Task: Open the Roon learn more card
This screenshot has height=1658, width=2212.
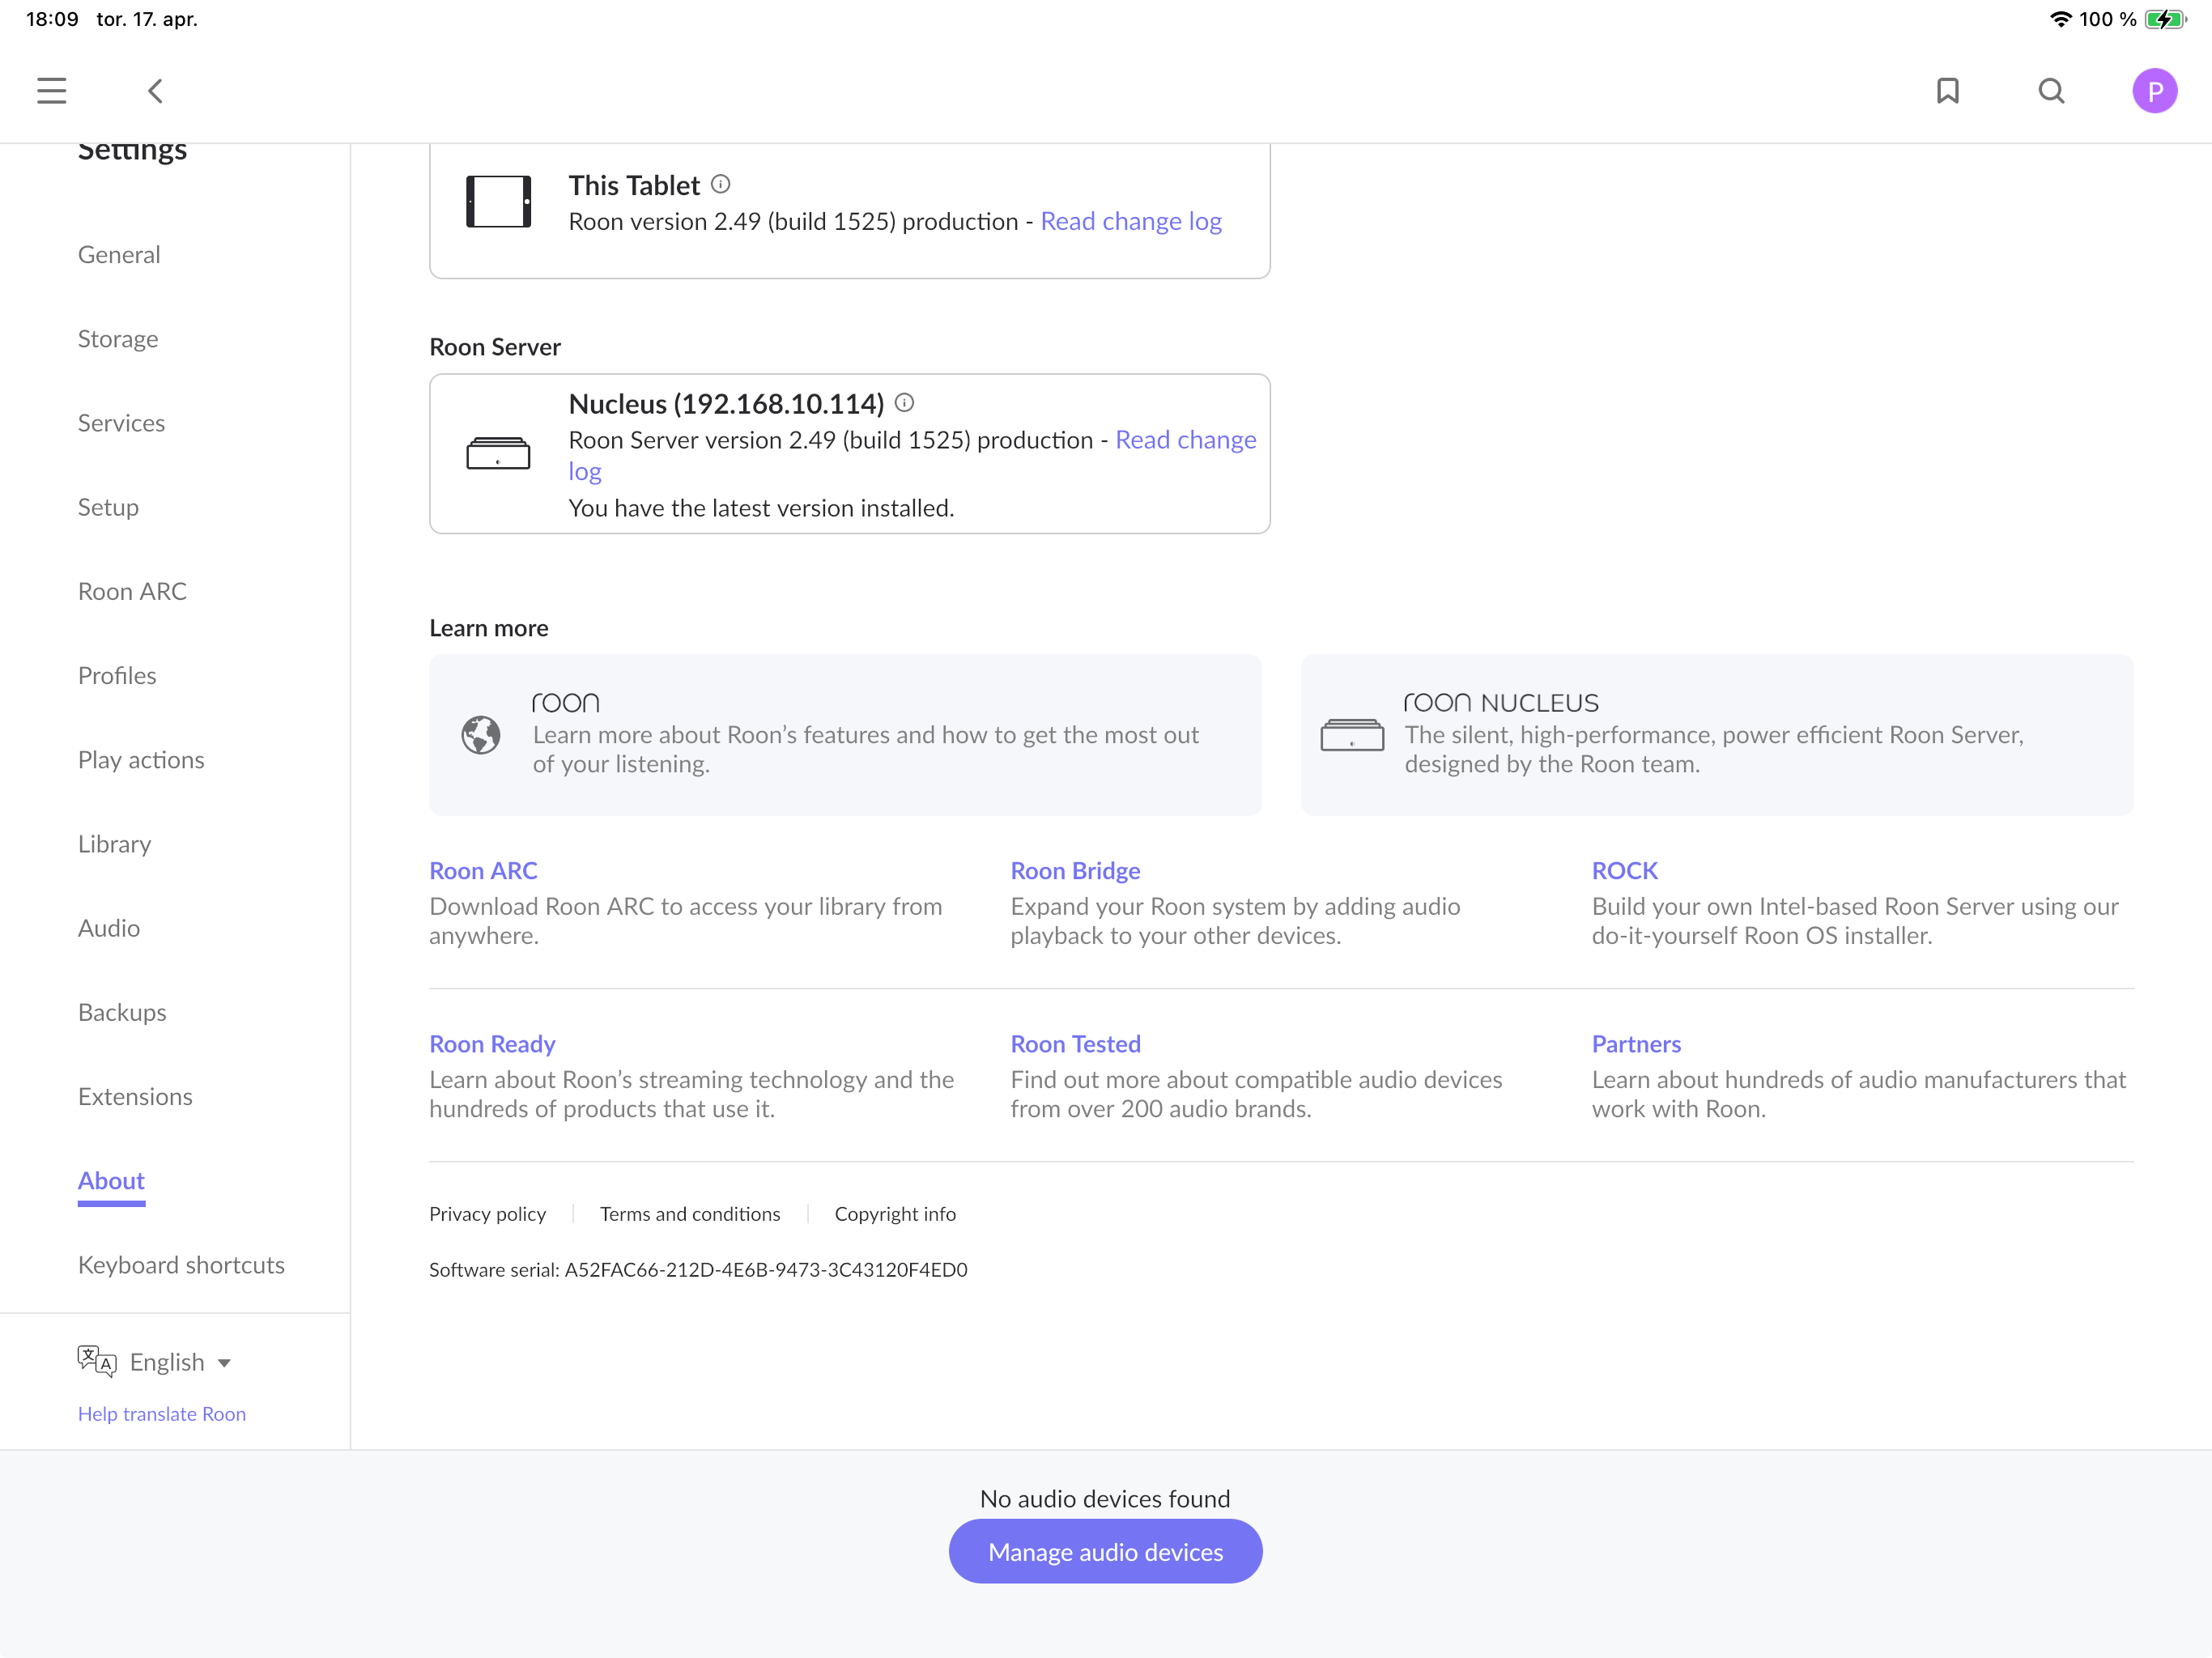Action: [x=845, y=735]
